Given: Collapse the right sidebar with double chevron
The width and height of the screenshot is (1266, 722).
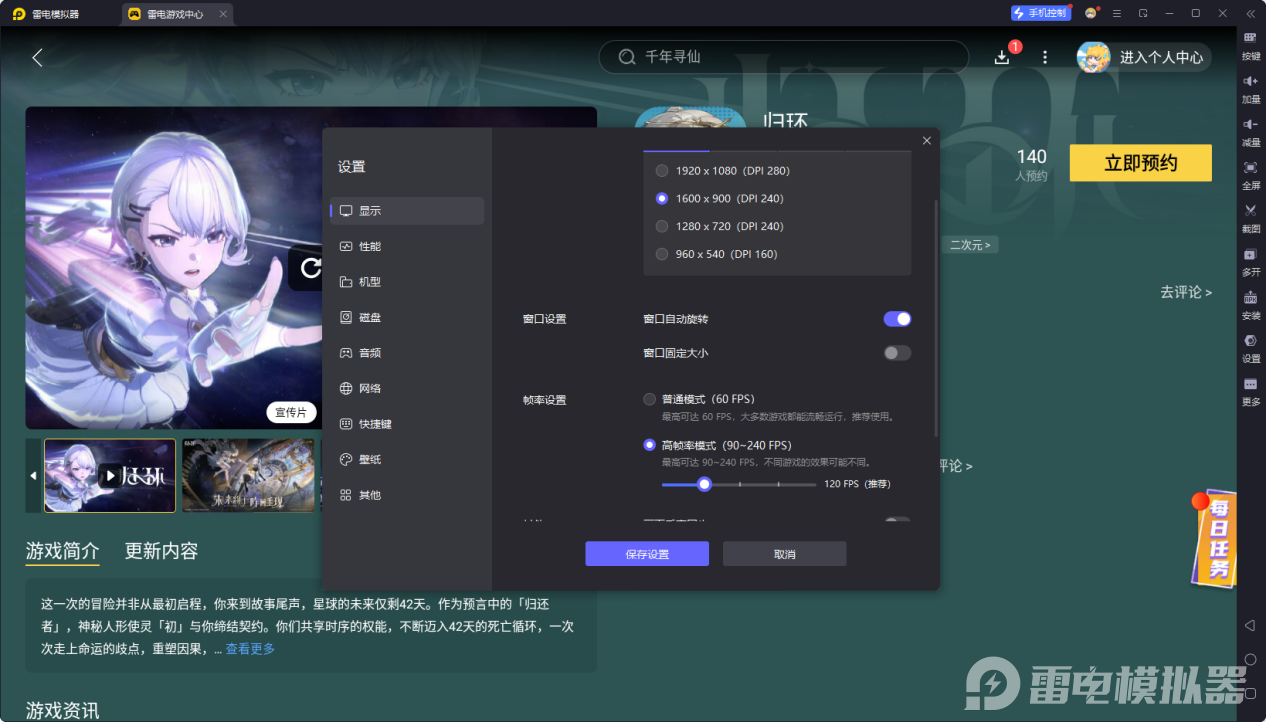Looking at the screenshot, I should click(x=1250, y=13).
